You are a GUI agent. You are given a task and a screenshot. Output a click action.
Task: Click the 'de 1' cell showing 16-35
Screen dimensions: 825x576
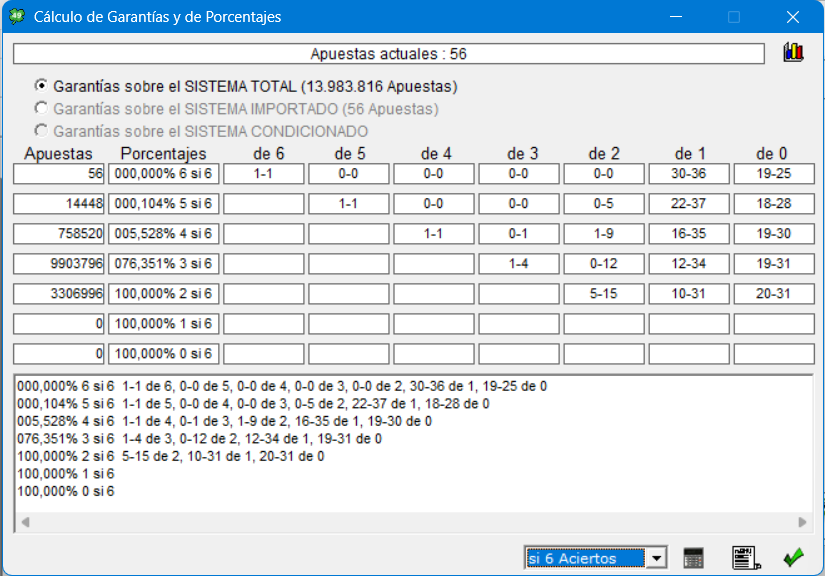tap(689, 234)
